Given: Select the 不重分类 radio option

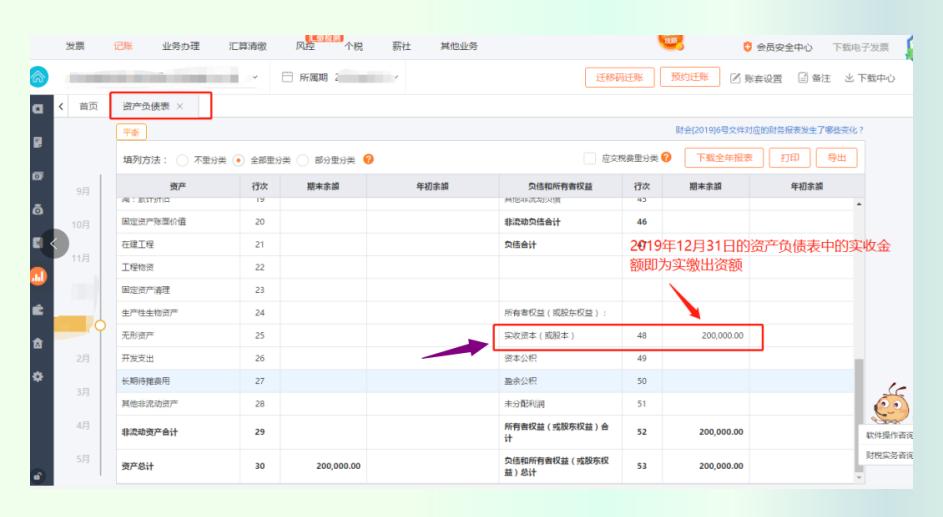Looking at the screenshot, I should coord(182,160).
